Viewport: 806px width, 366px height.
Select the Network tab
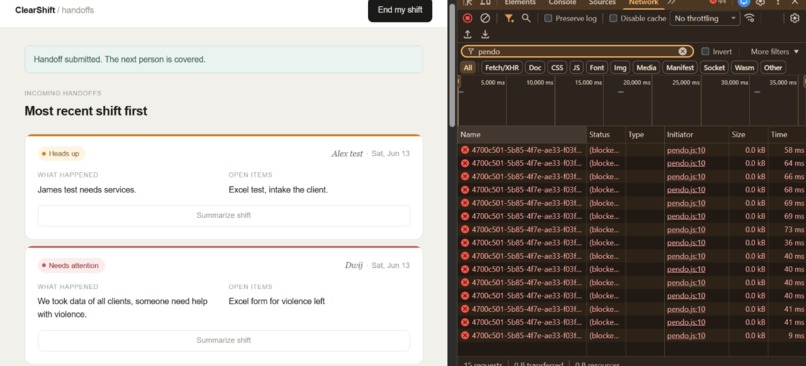644,3
